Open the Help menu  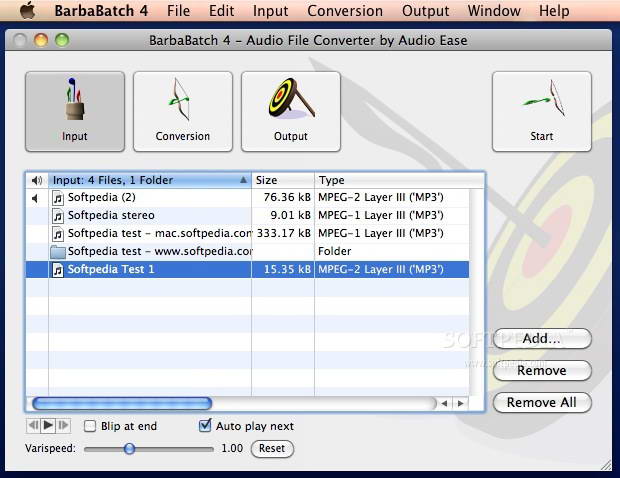[554, 11]
